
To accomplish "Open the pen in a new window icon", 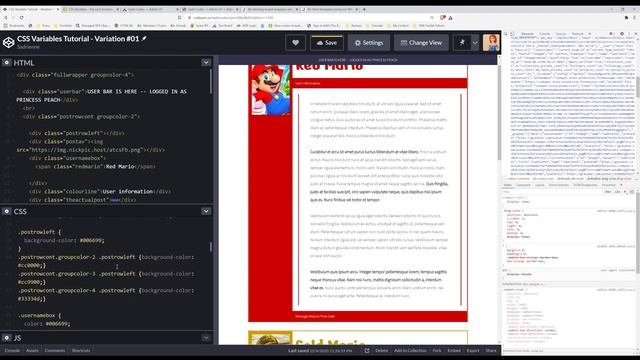I will (367, 350).
